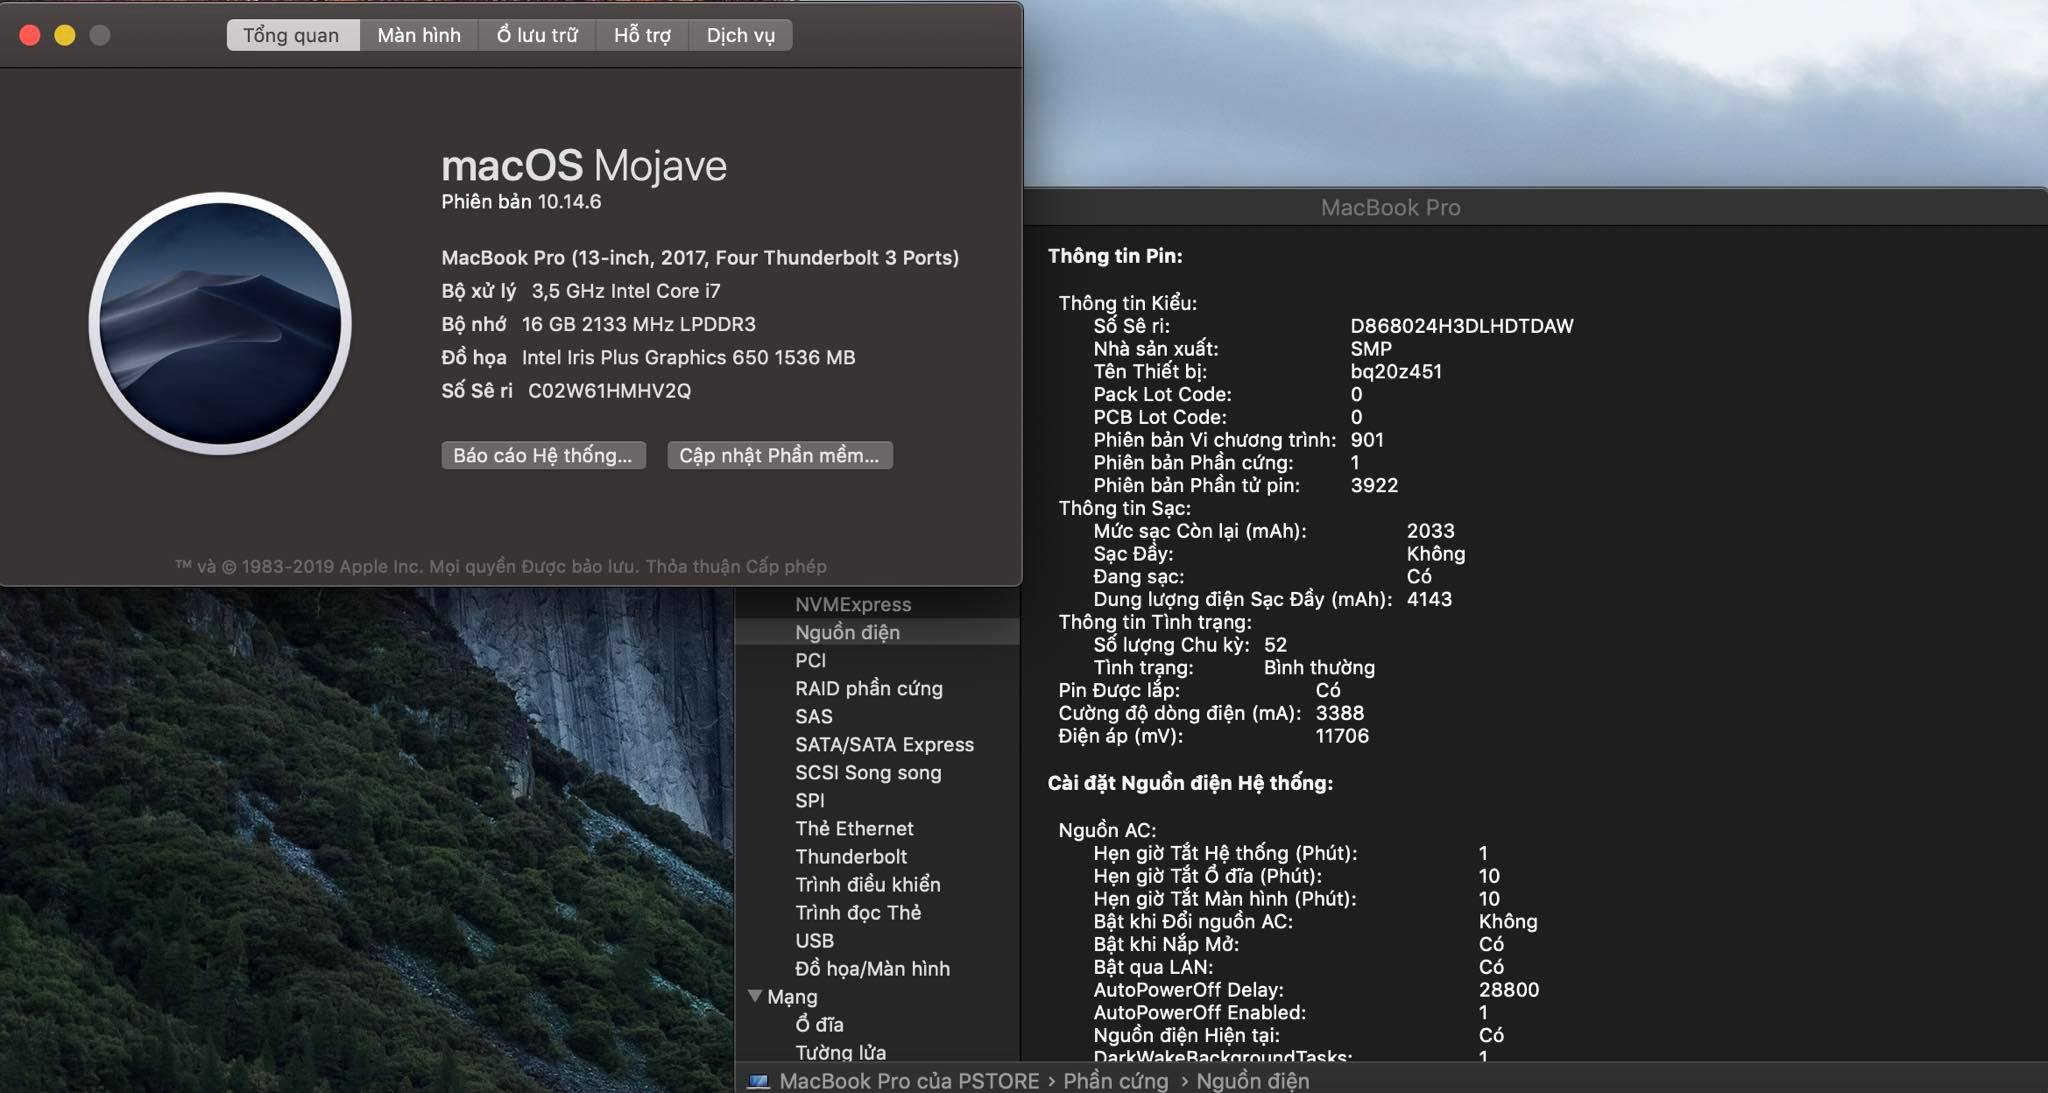The image size is (2048, 1093).
Task: Select Thunderbolt in hardware list
Action: 851,856
